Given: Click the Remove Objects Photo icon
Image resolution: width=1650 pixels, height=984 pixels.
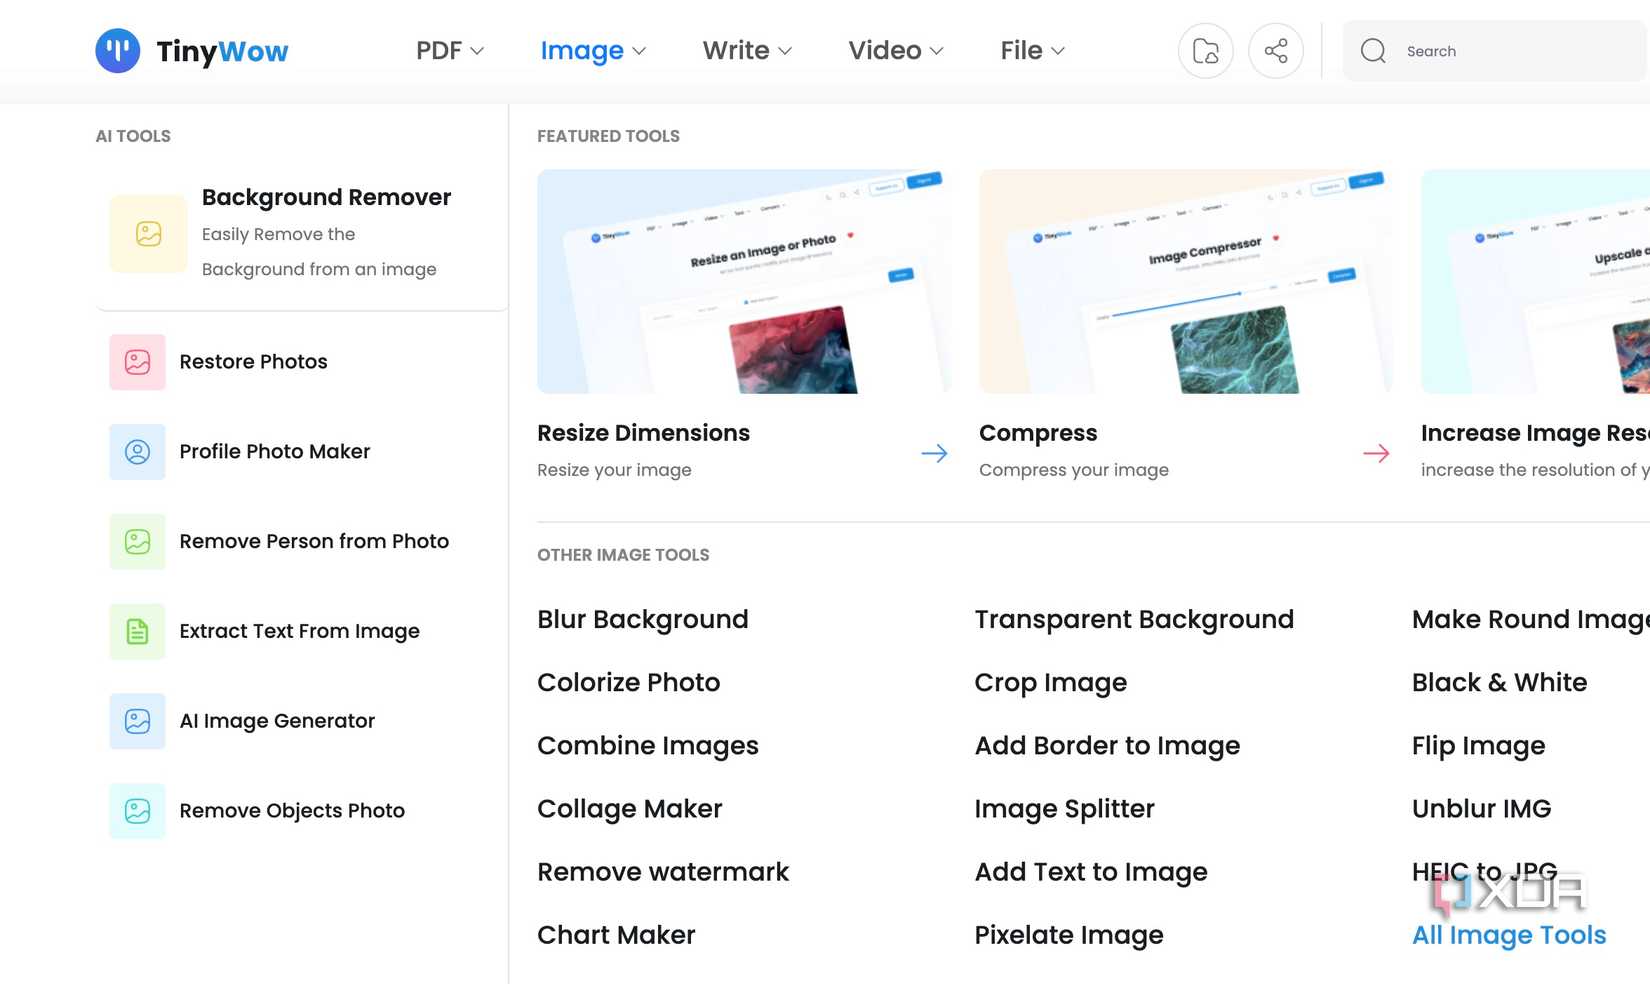Looking at the screenshot, I should [137, 811].
